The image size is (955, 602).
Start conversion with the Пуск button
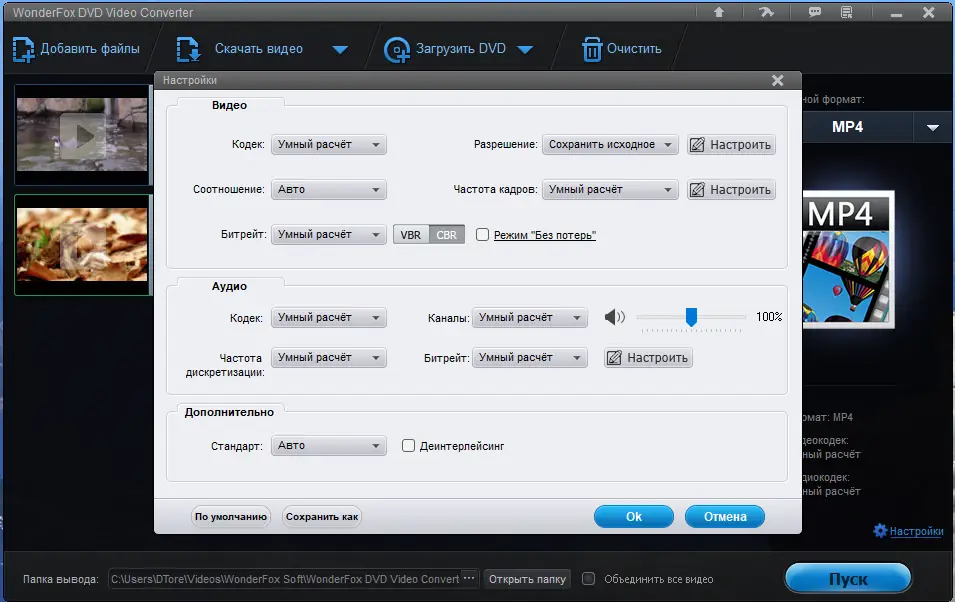point(848,579)
